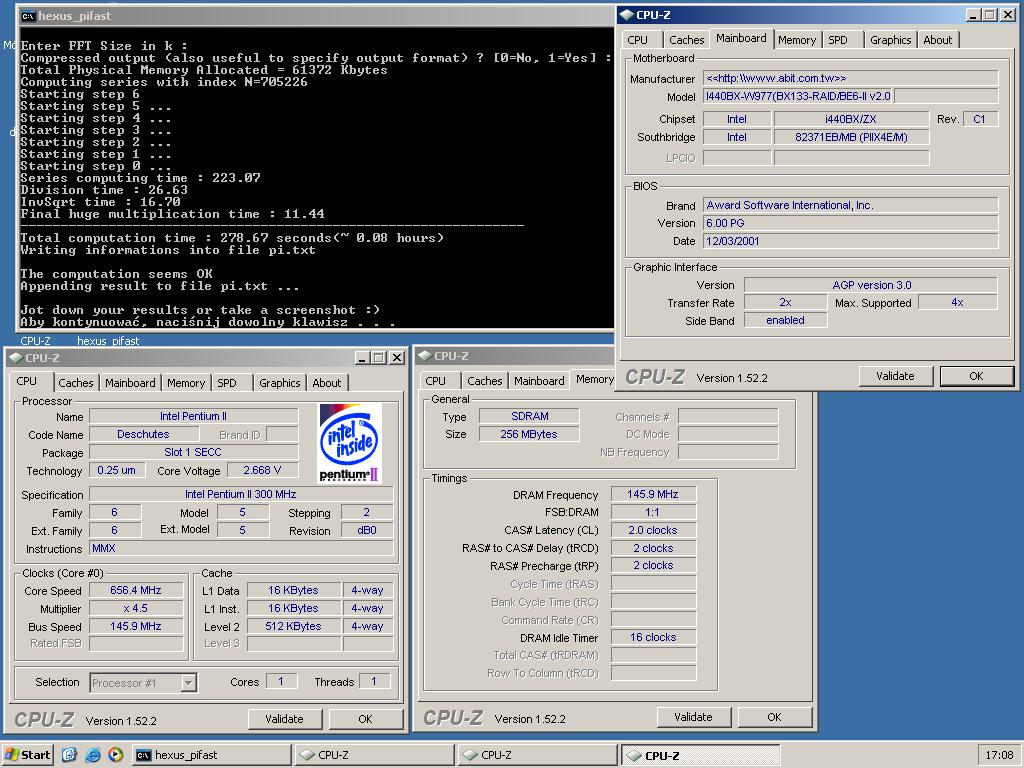Click the AGP version 3.0 field
This screenshot has width=1024, height=768.
[871, 285]
